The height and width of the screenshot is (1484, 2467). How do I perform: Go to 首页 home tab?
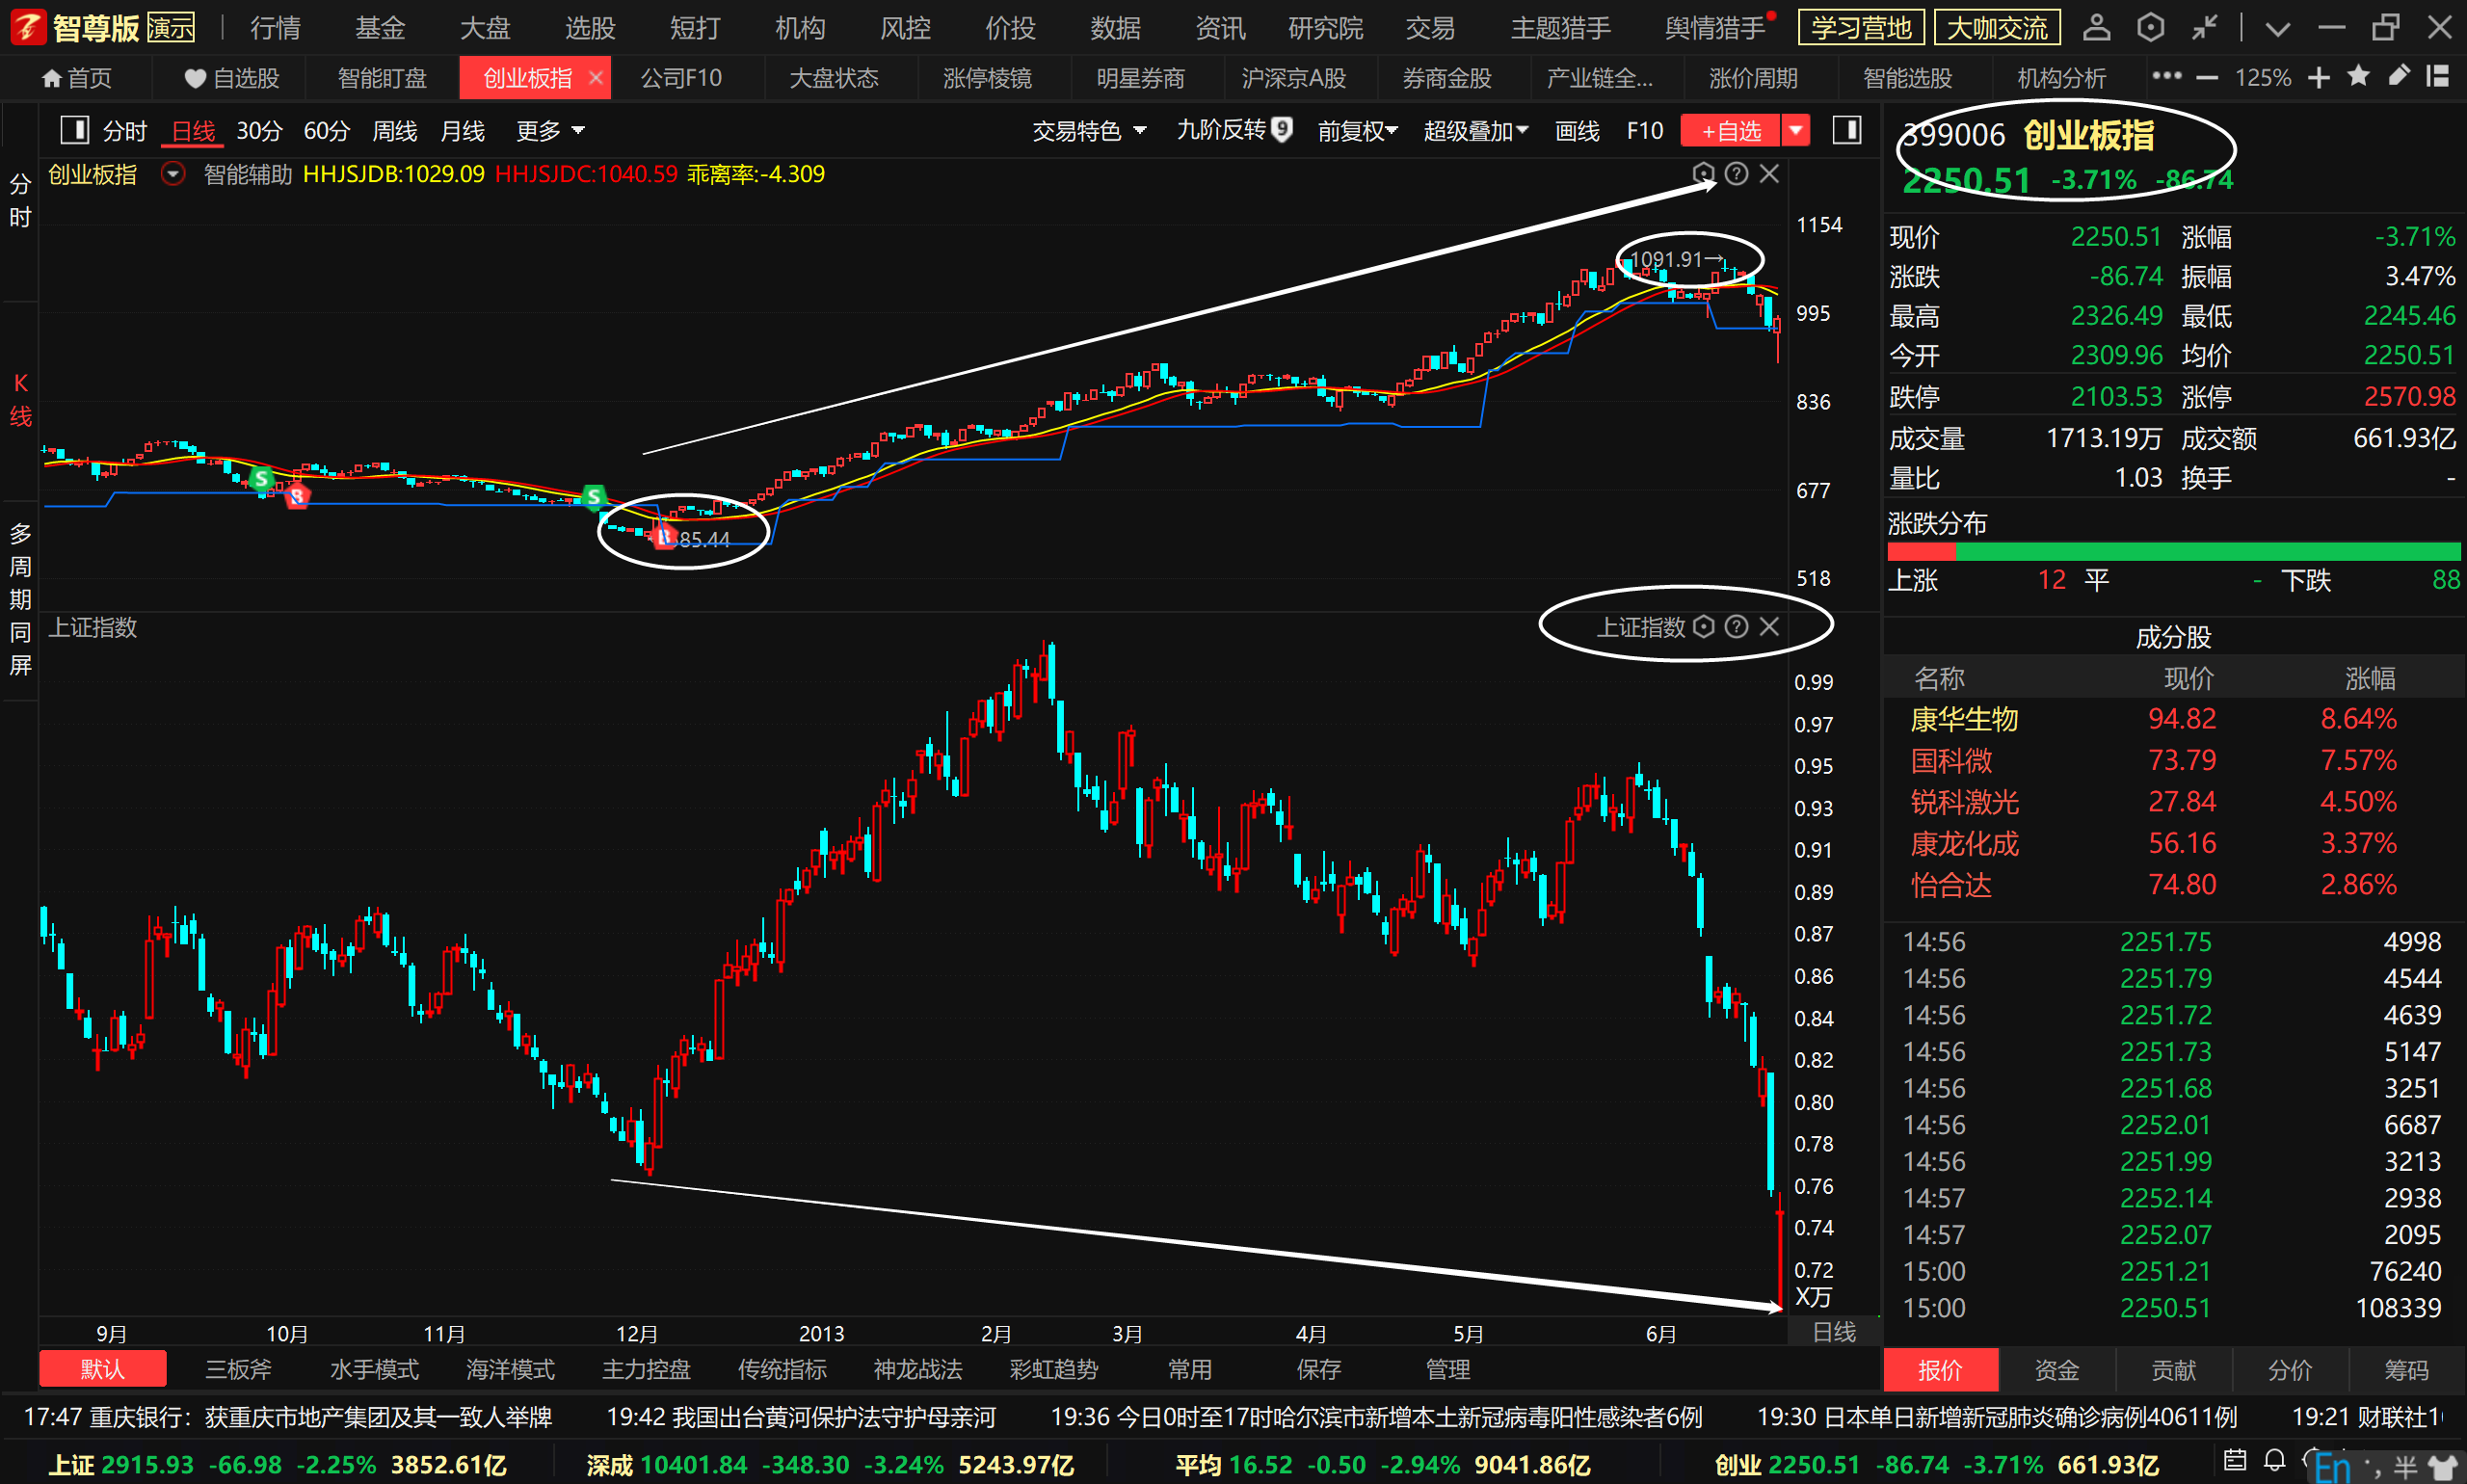(76, 78)
